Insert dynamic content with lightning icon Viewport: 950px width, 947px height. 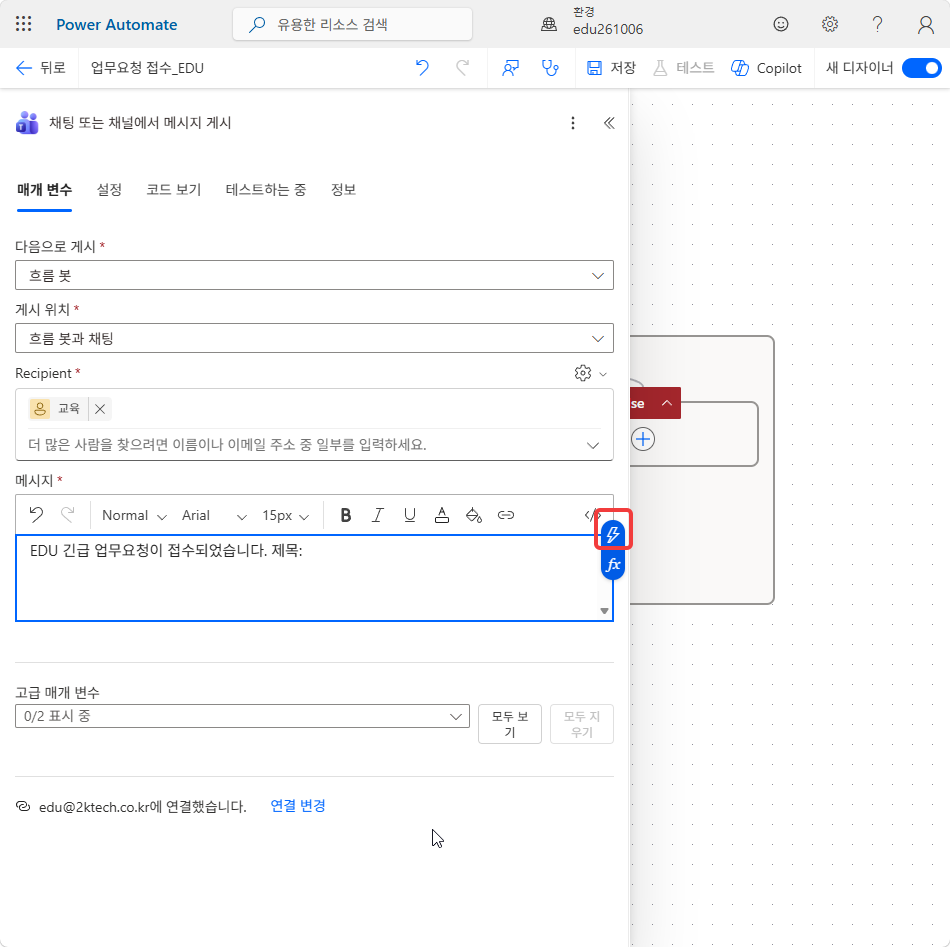(613, 534)
